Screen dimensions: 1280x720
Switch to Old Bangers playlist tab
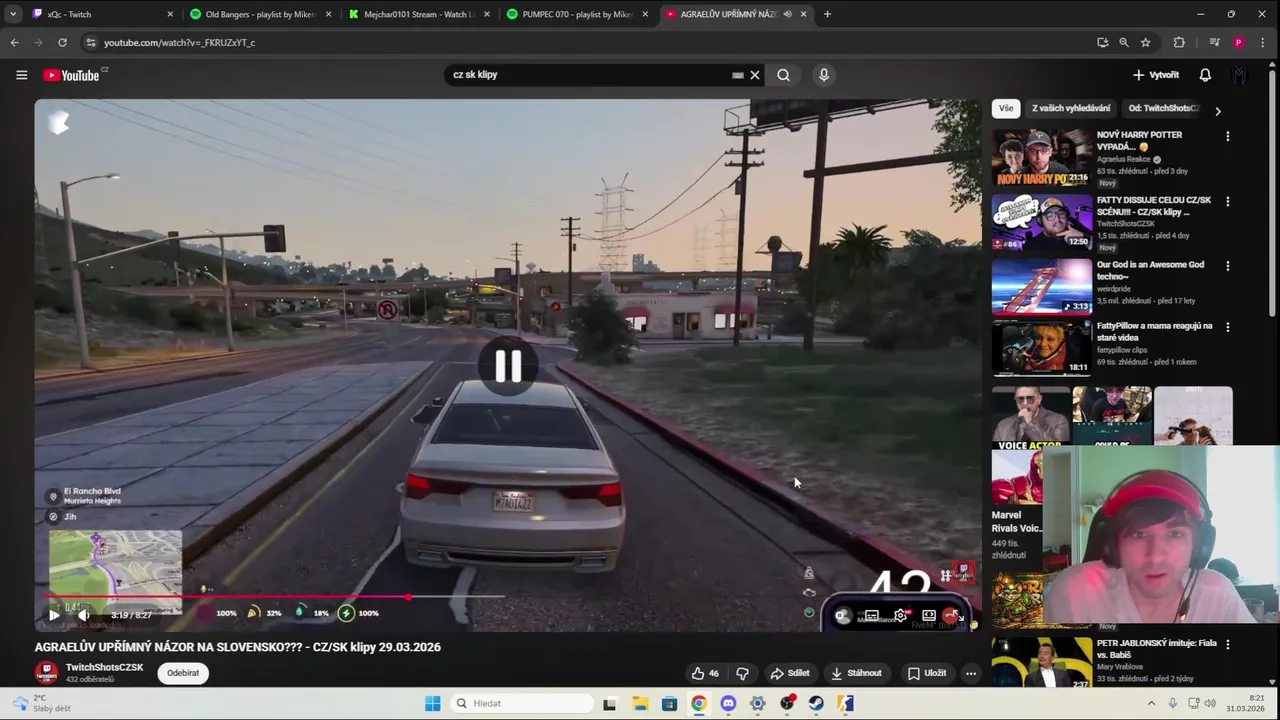tap(258, 14)
